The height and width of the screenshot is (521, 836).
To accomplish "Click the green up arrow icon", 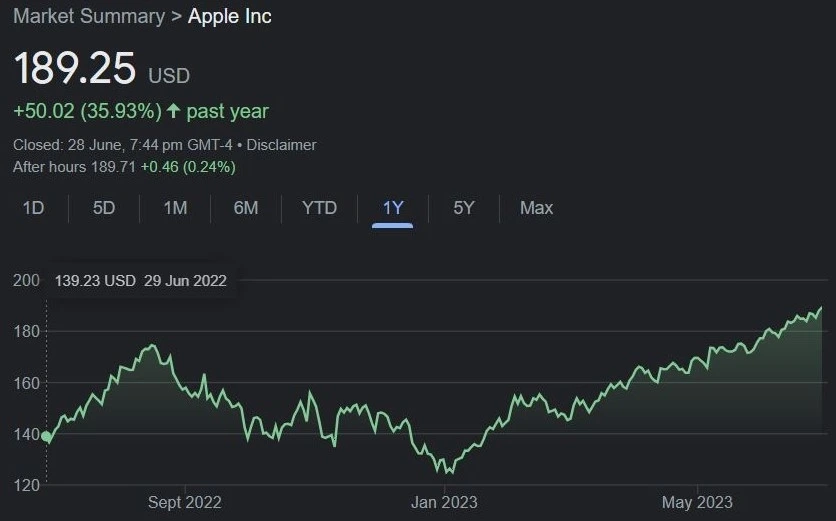I will [x=172, y=111].
